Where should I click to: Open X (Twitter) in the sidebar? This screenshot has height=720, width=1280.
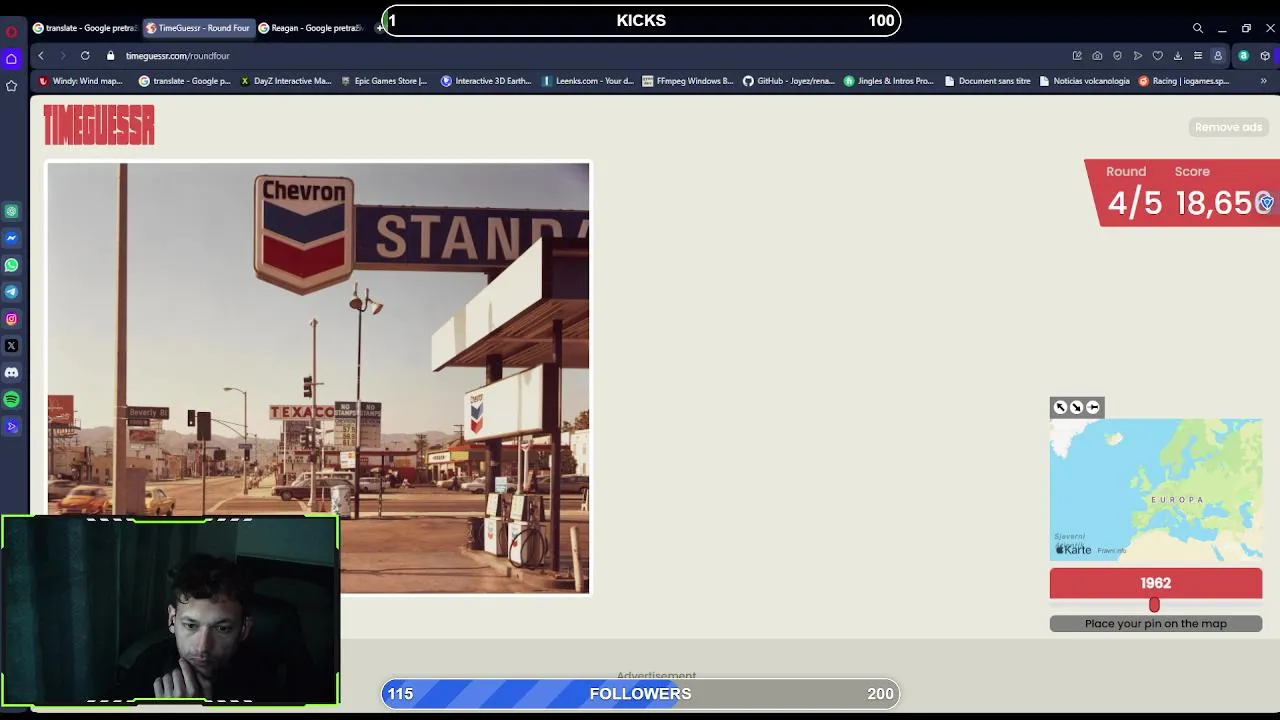tap(12, 346)
